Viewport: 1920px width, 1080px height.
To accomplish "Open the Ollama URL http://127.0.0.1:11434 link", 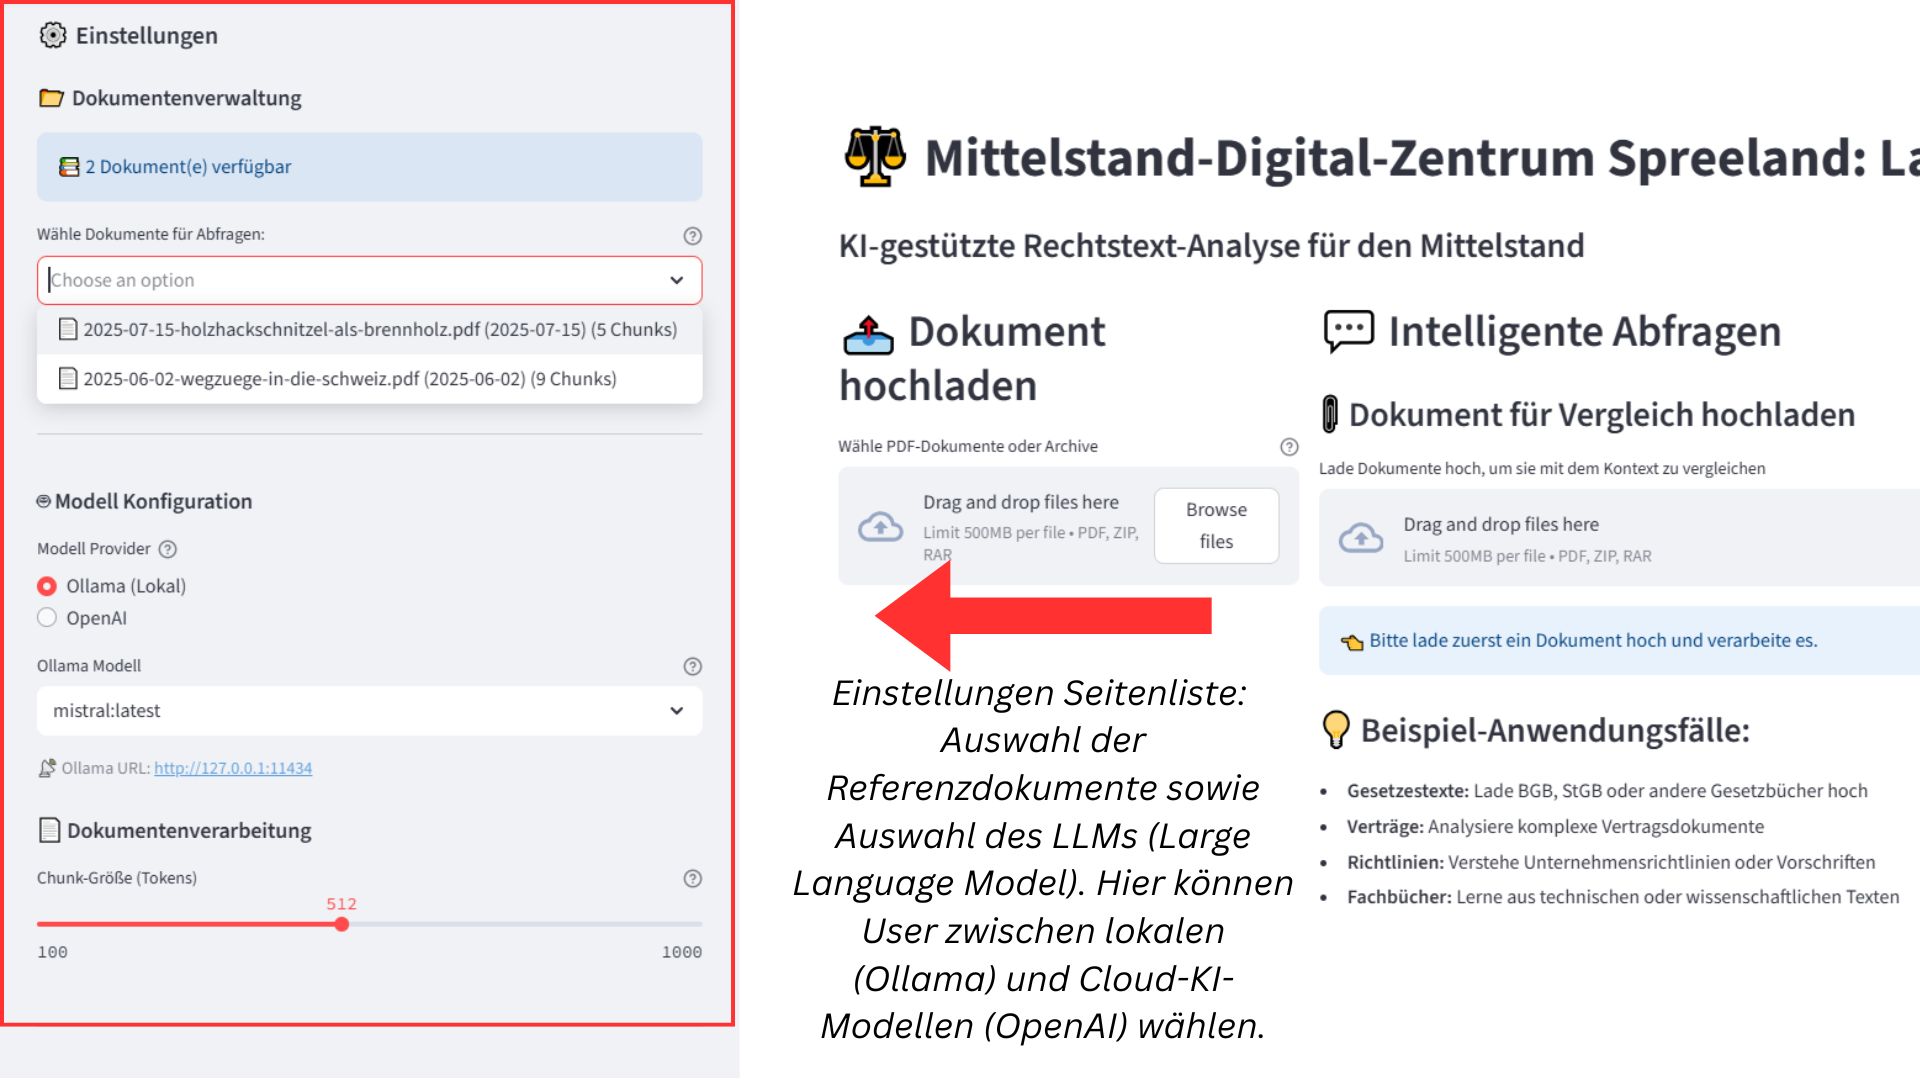I will (233, 768).
